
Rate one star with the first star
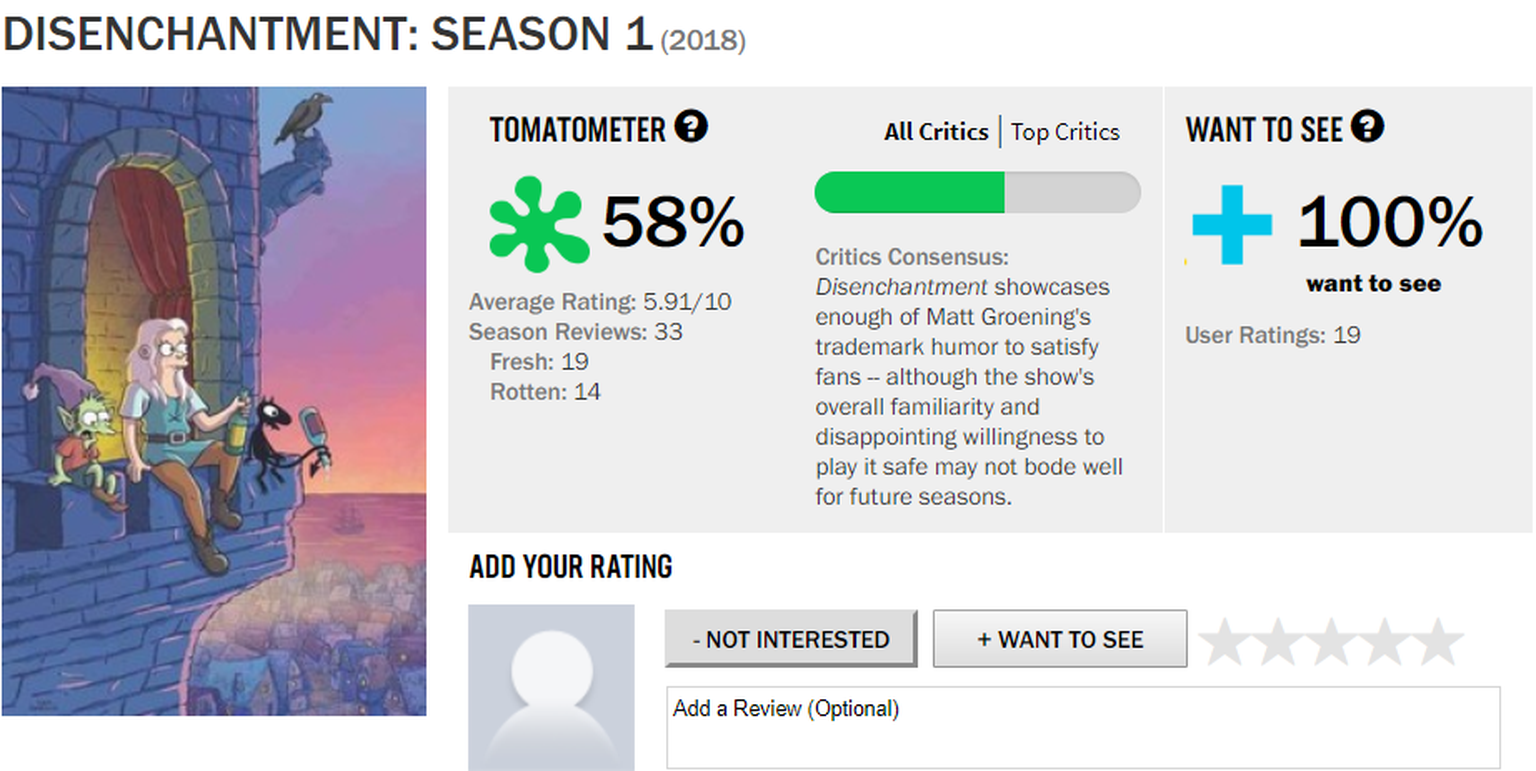click(x=1225, y=641)
